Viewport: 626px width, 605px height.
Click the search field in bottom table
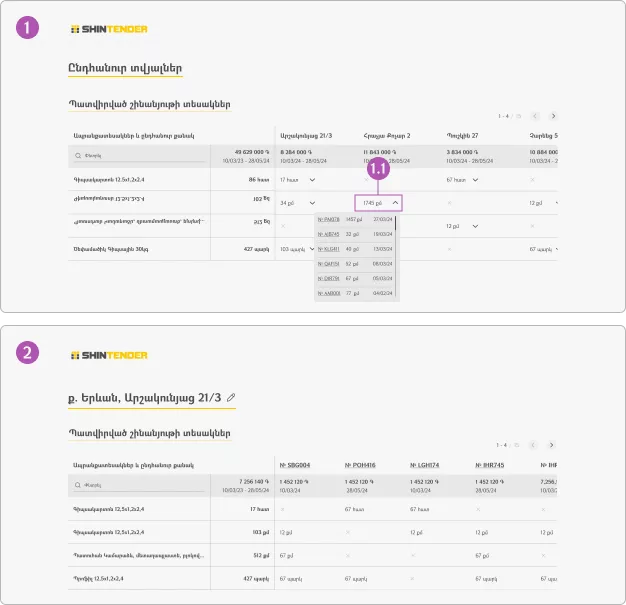pyautogui.click(x=140, y=484)
